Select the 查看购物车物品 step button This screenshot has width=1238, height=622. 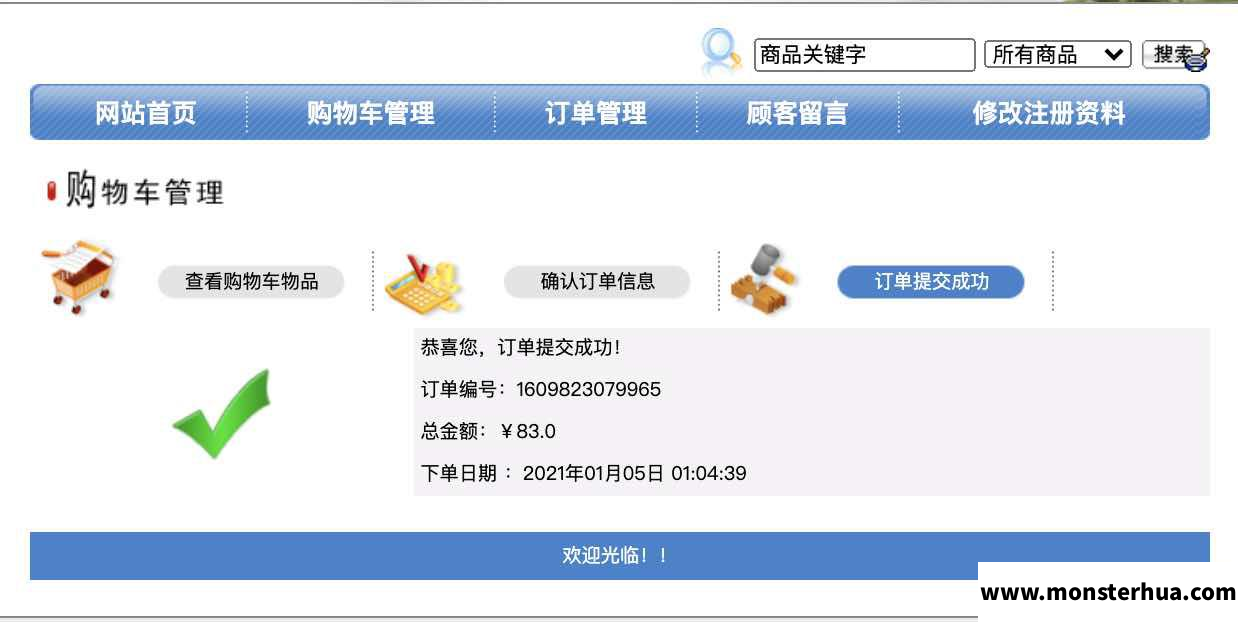tap(251, 282)
